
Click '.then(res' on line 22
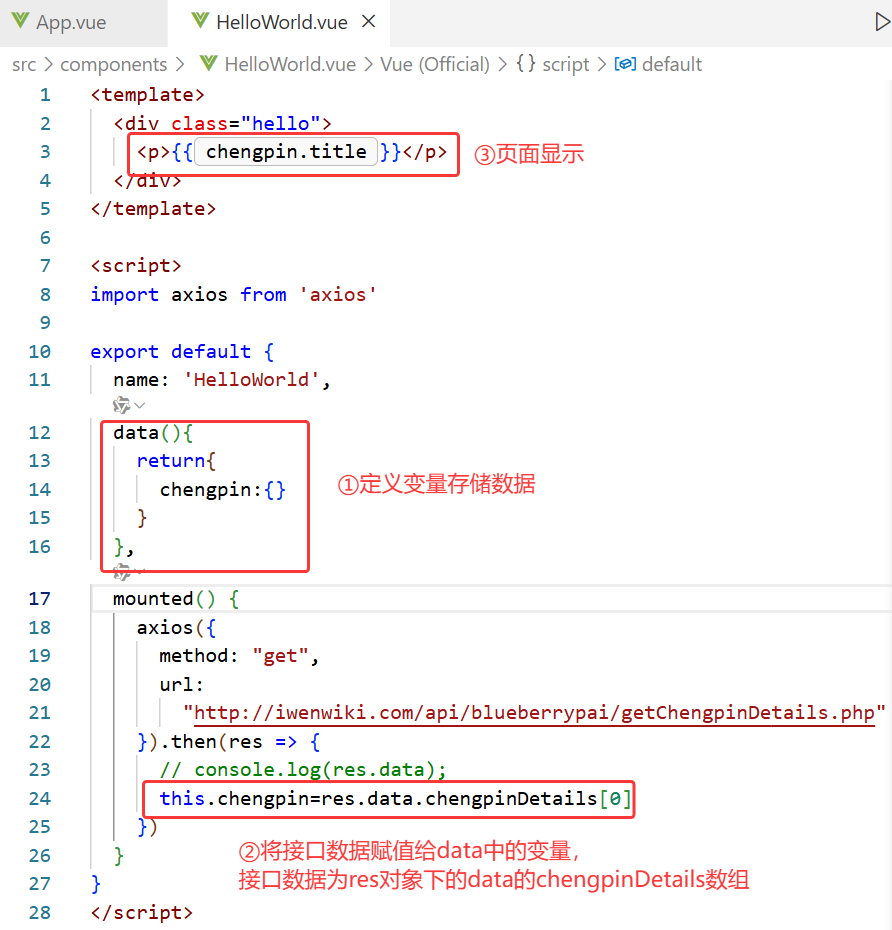(x=211, y=741)
